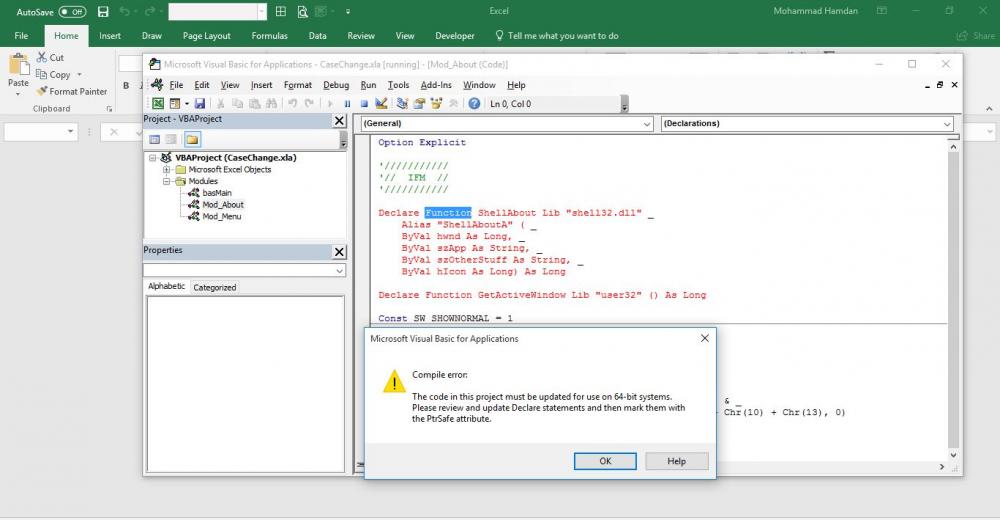Click the Excel Paste button
This screenshot has width=1000, height=520.
click(x=18, y=73)
